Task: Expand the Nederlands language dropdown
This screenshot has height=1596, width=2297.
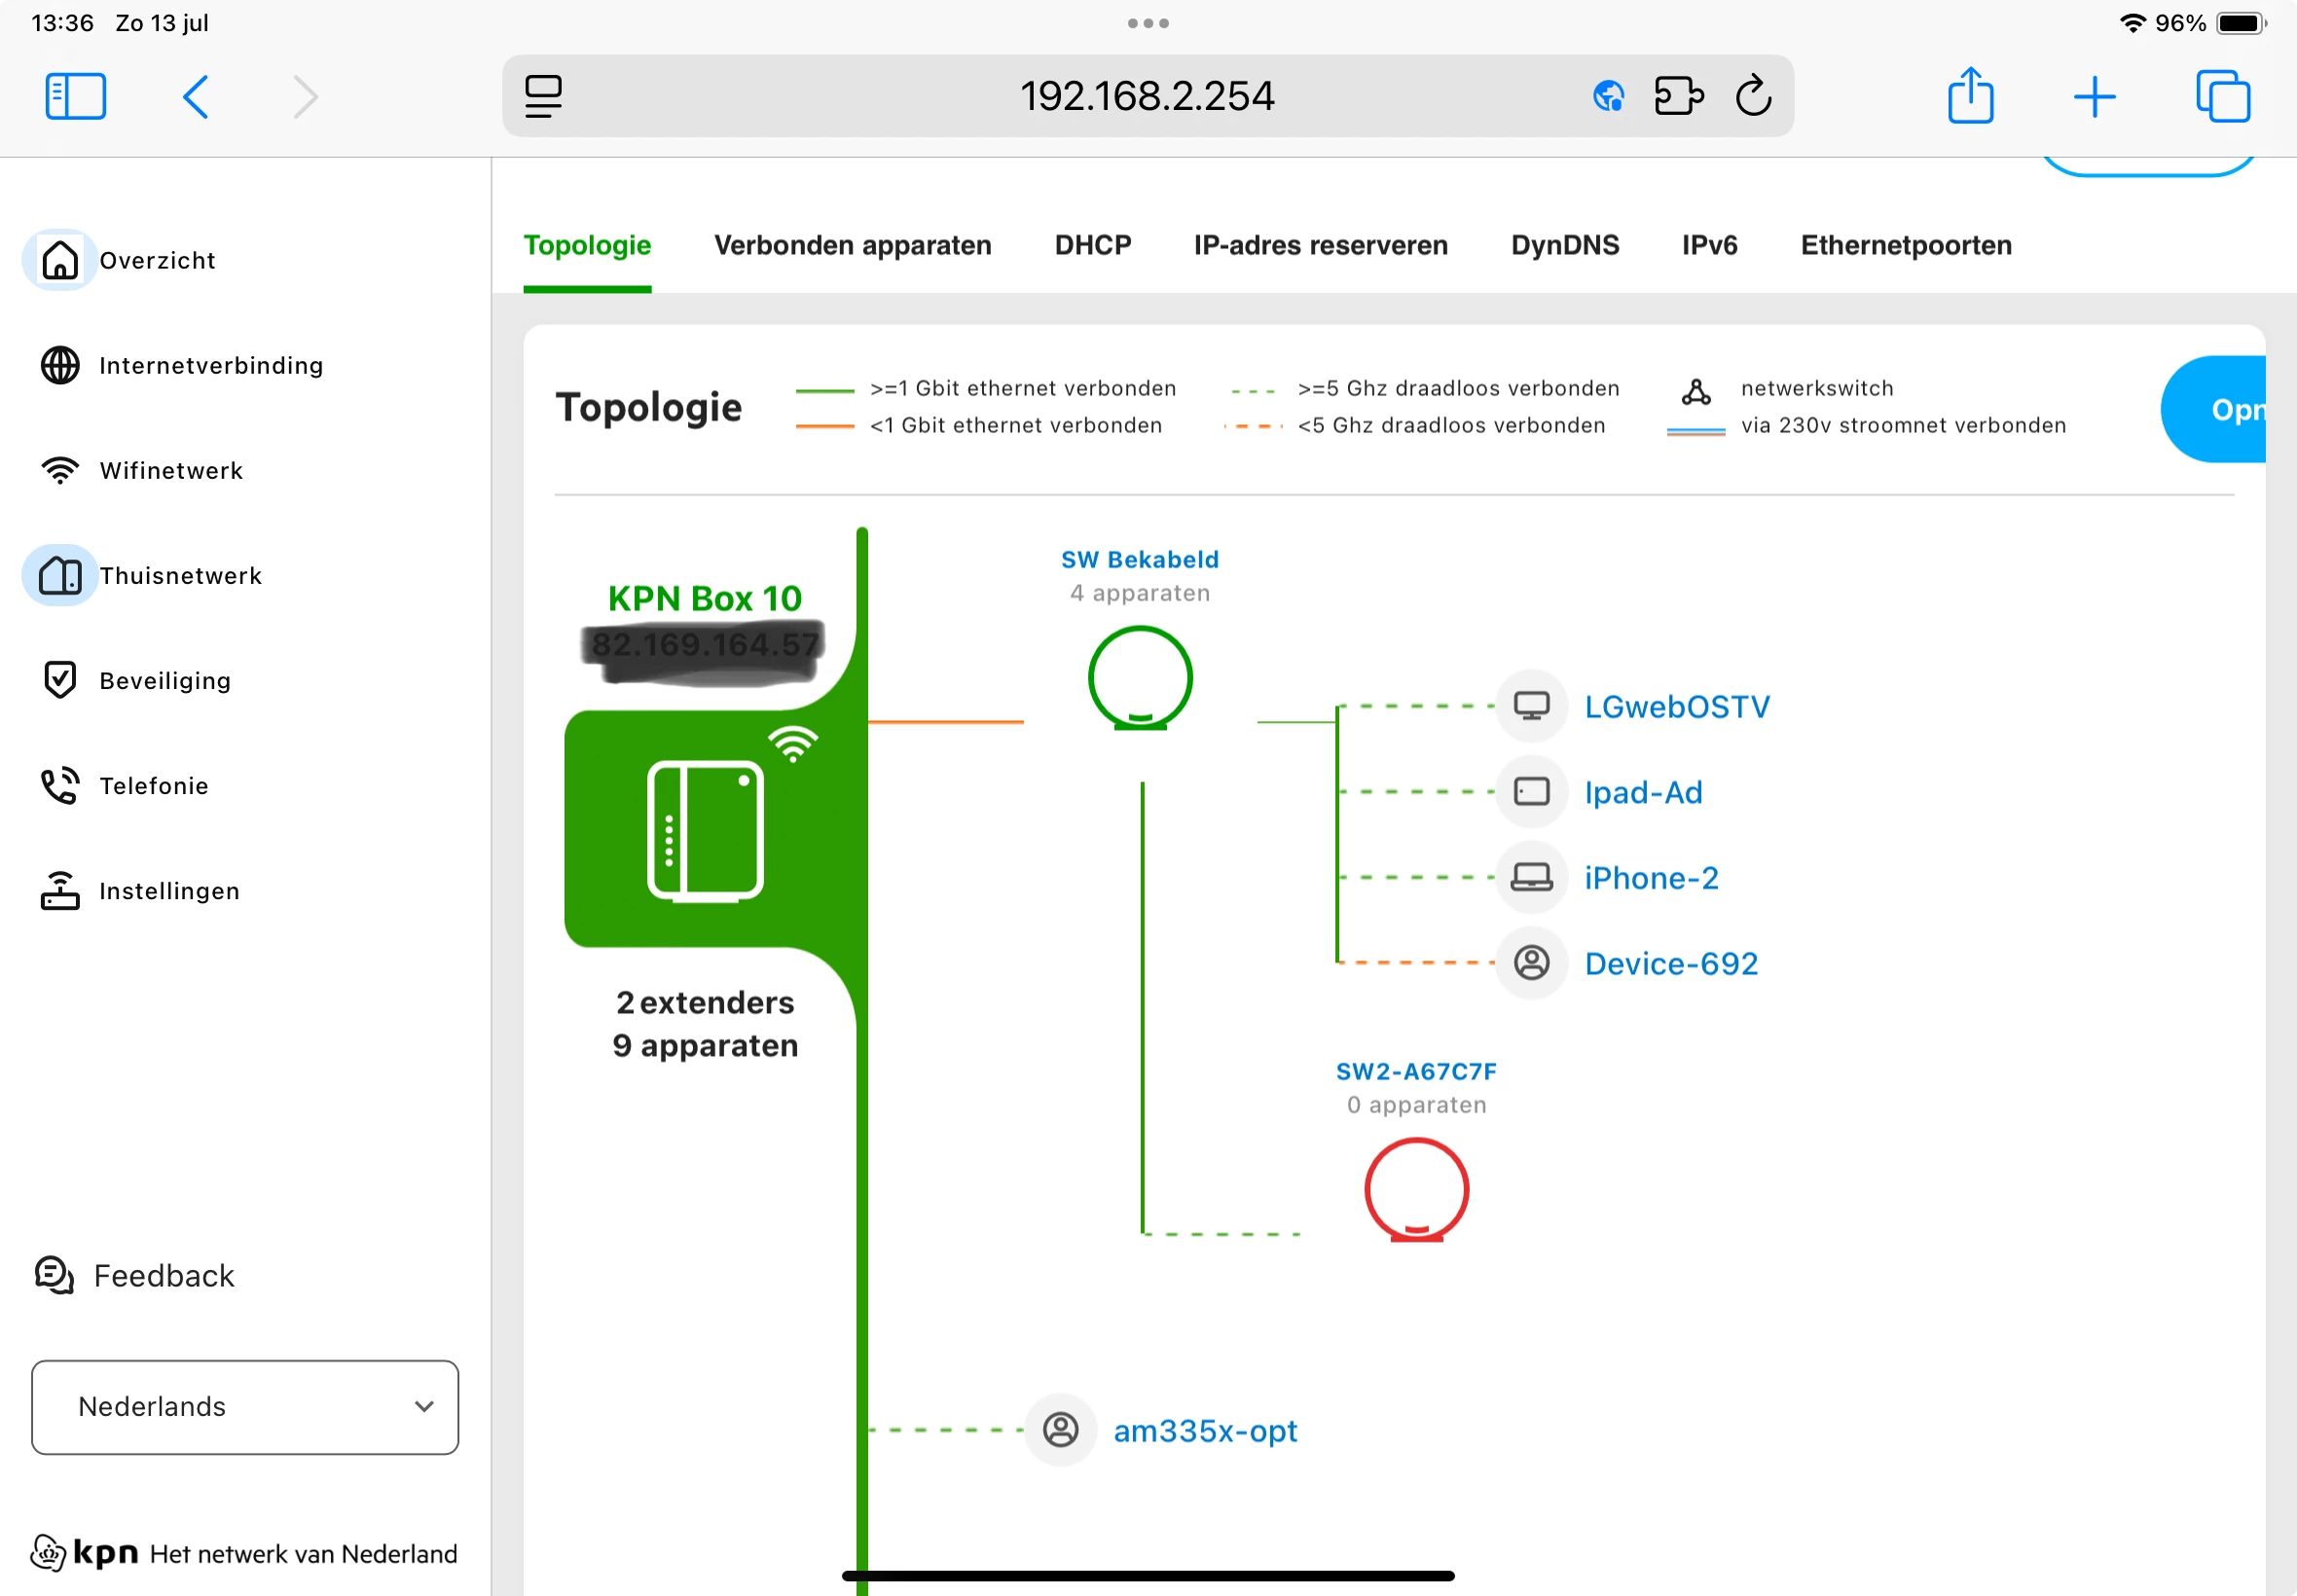Action: (245, 1406)
